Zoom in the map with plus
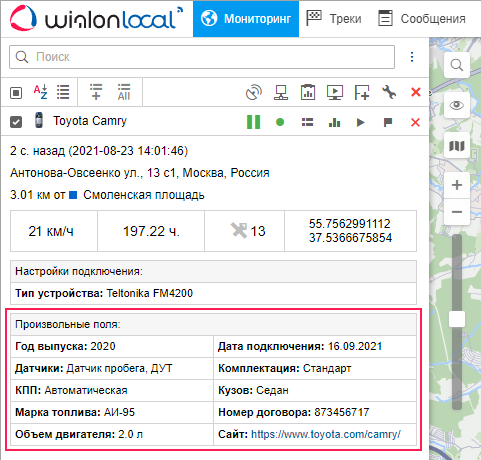 457,185
